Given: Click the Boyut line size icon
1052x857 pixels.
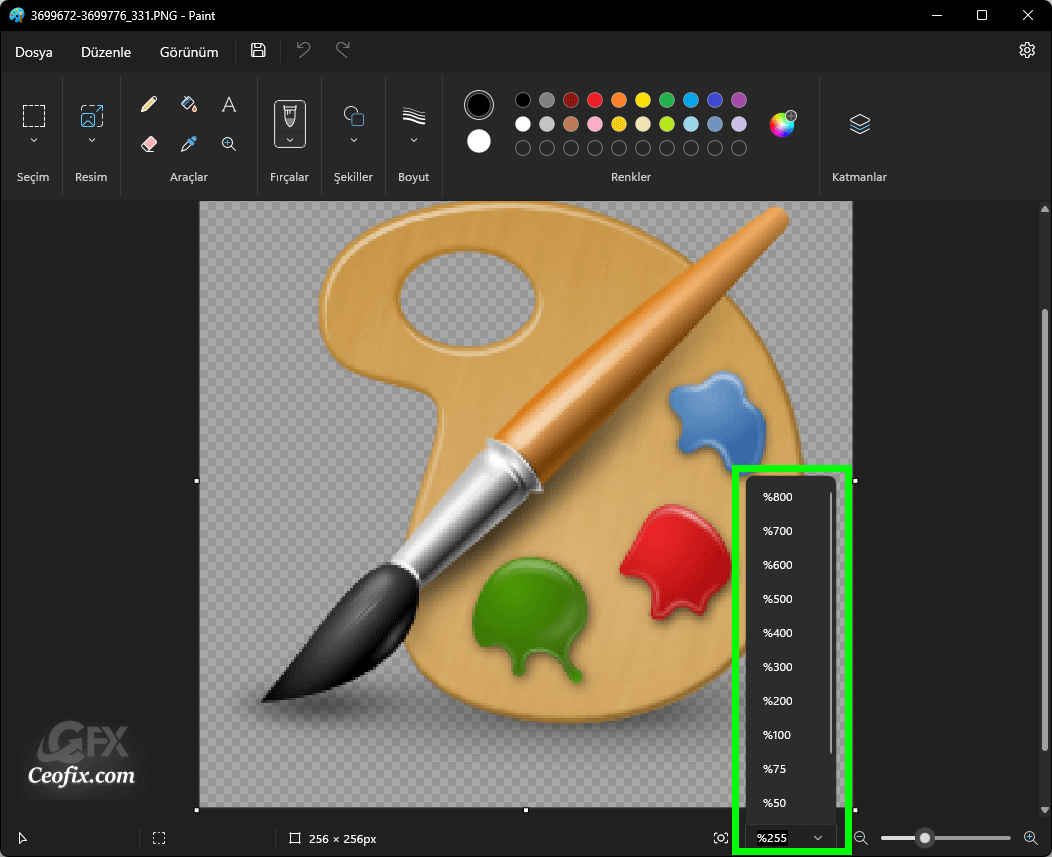Looking at the screenshot, I should [x=414, y=115].
